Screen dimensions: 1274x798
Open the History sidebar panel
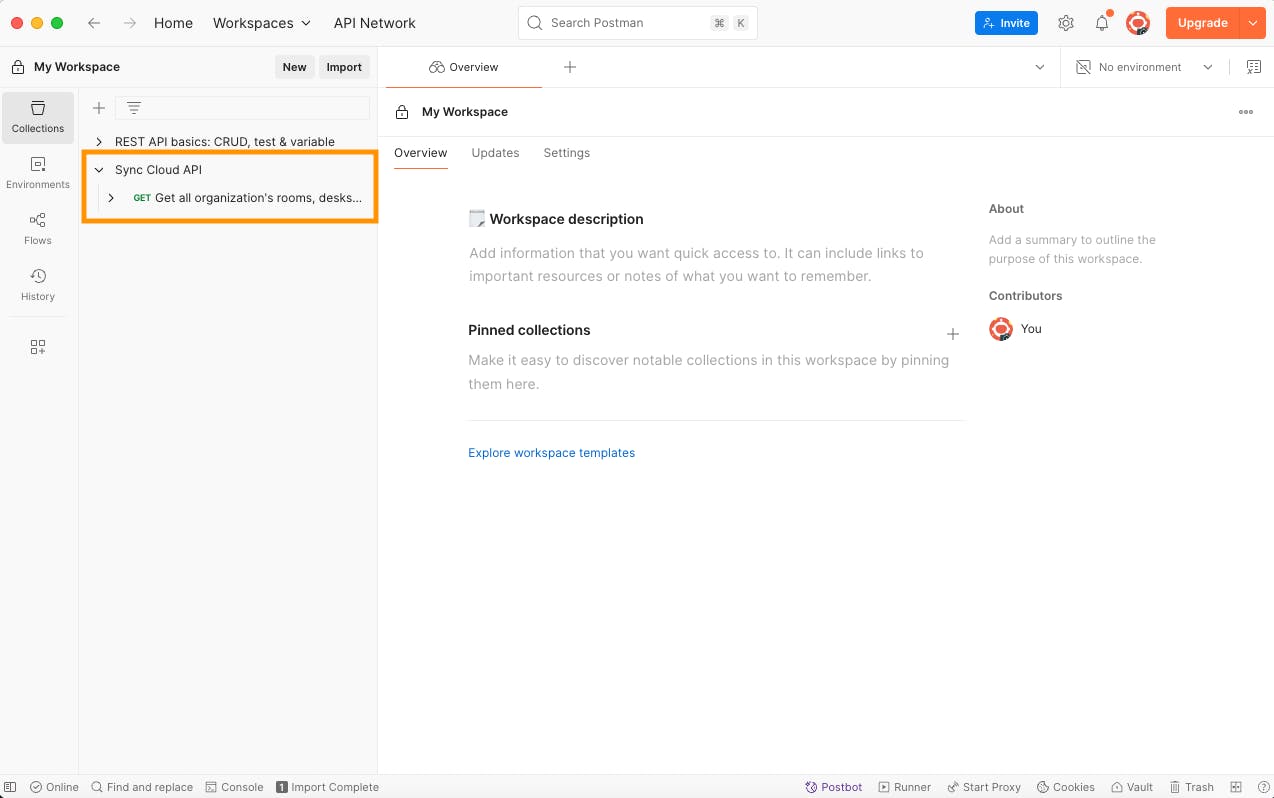click(x=38, y=285)
